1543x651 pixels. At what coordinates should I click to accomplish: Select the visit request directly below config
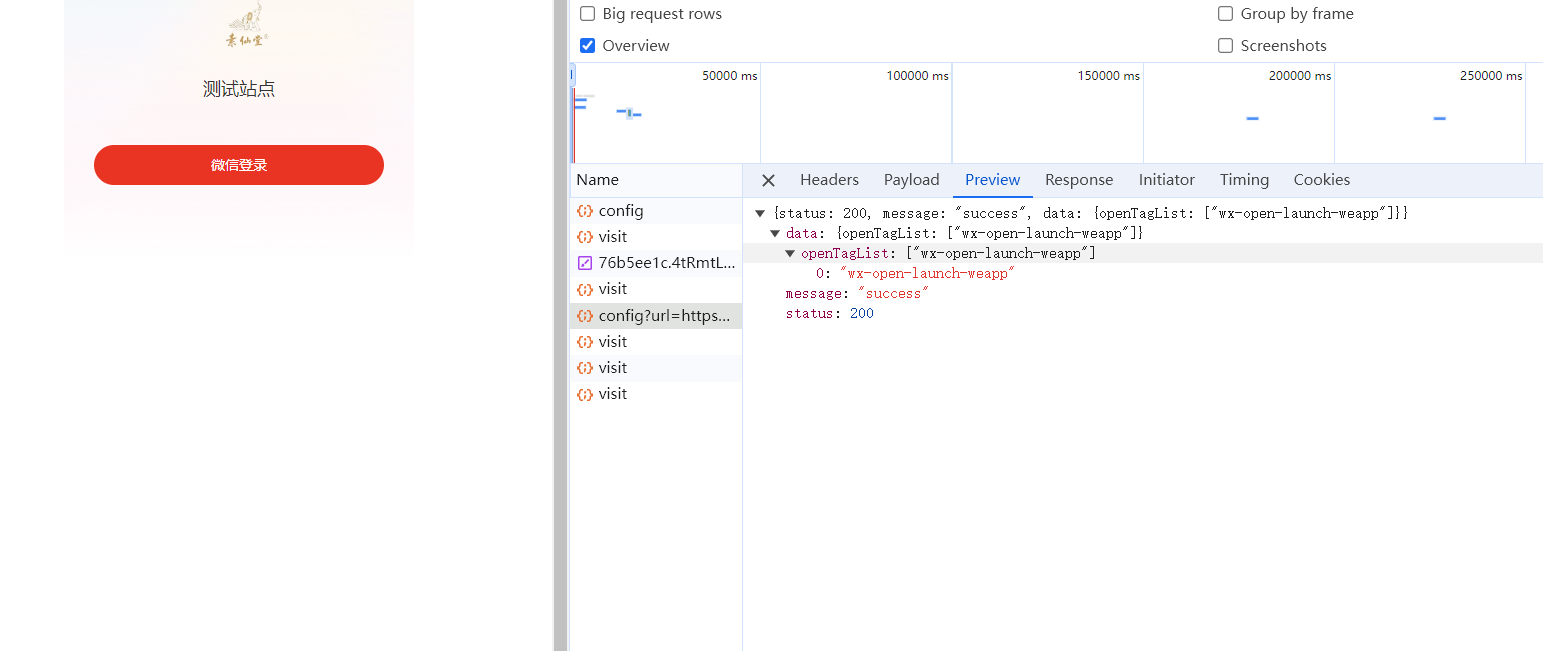coord(656,237)
